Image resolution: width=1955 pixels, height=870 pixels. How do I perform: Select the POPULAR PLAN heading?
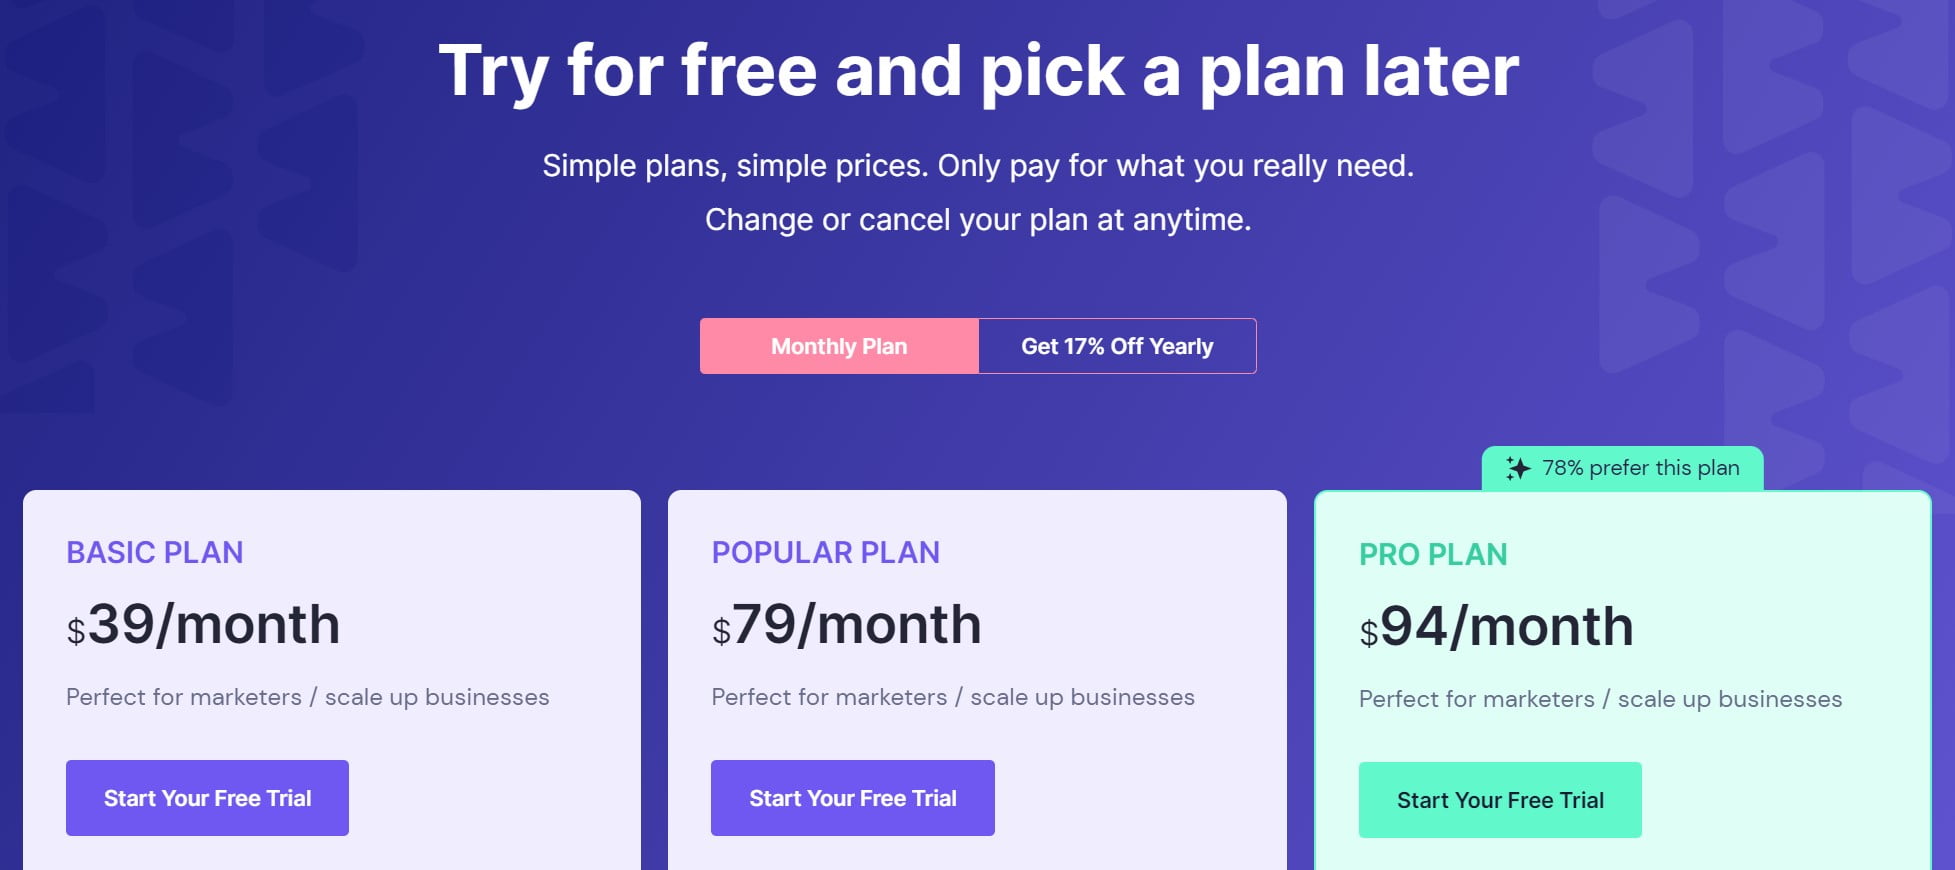click(825, 553)
